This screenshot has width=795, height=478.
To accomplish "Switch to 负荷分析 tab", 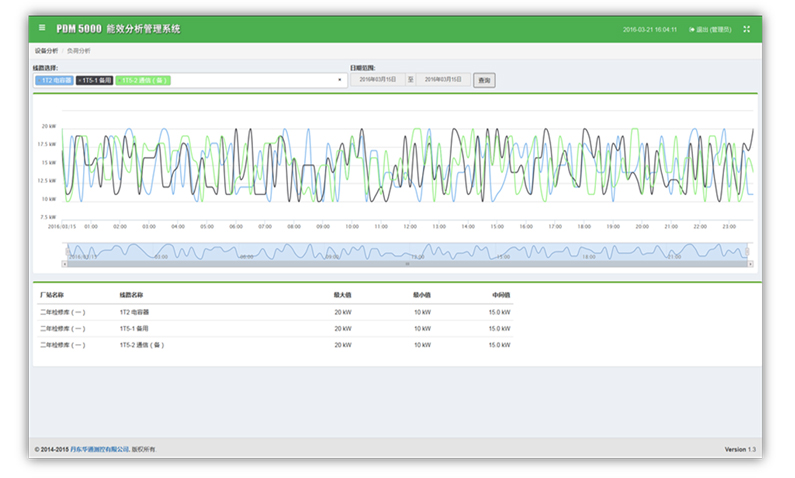I will click(x=78, y=50).
